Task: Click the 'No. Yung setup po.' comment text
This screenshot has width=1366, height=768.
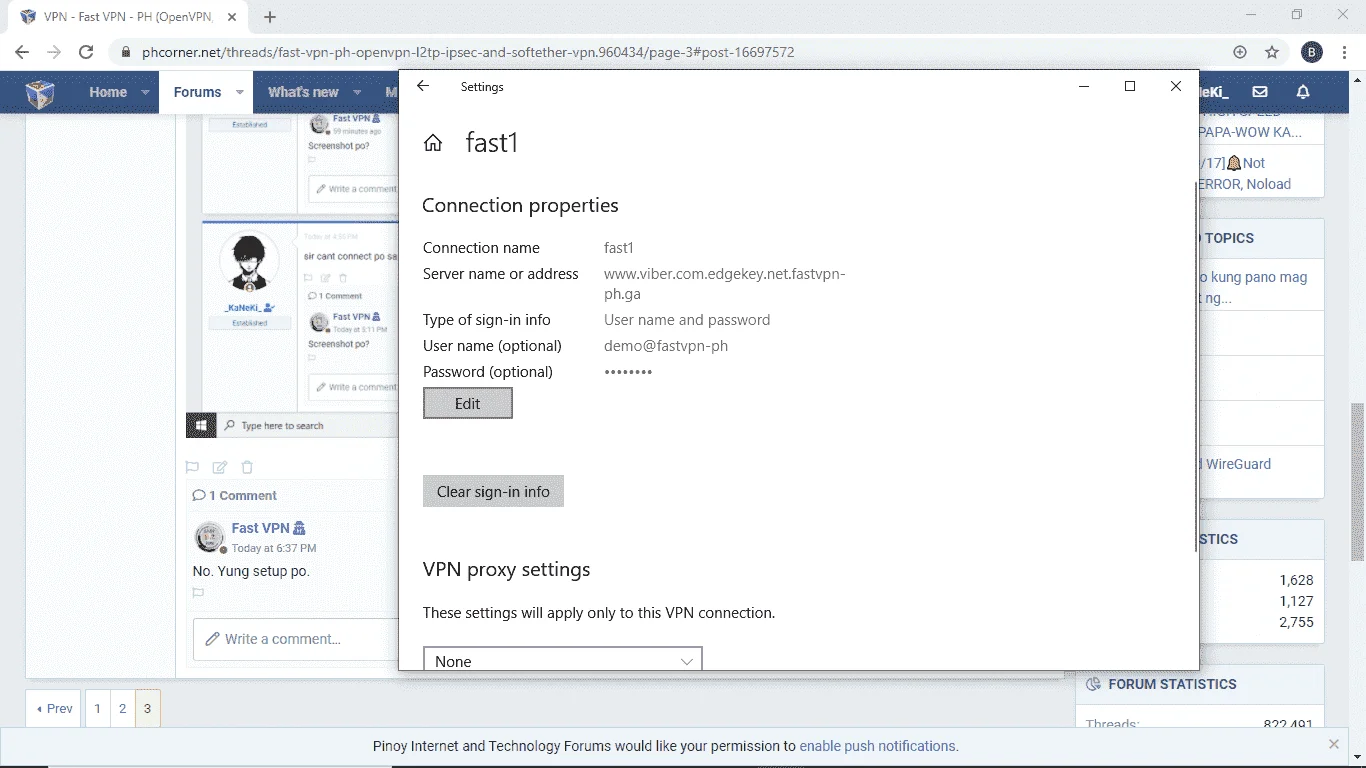Action: coord(251,571)
